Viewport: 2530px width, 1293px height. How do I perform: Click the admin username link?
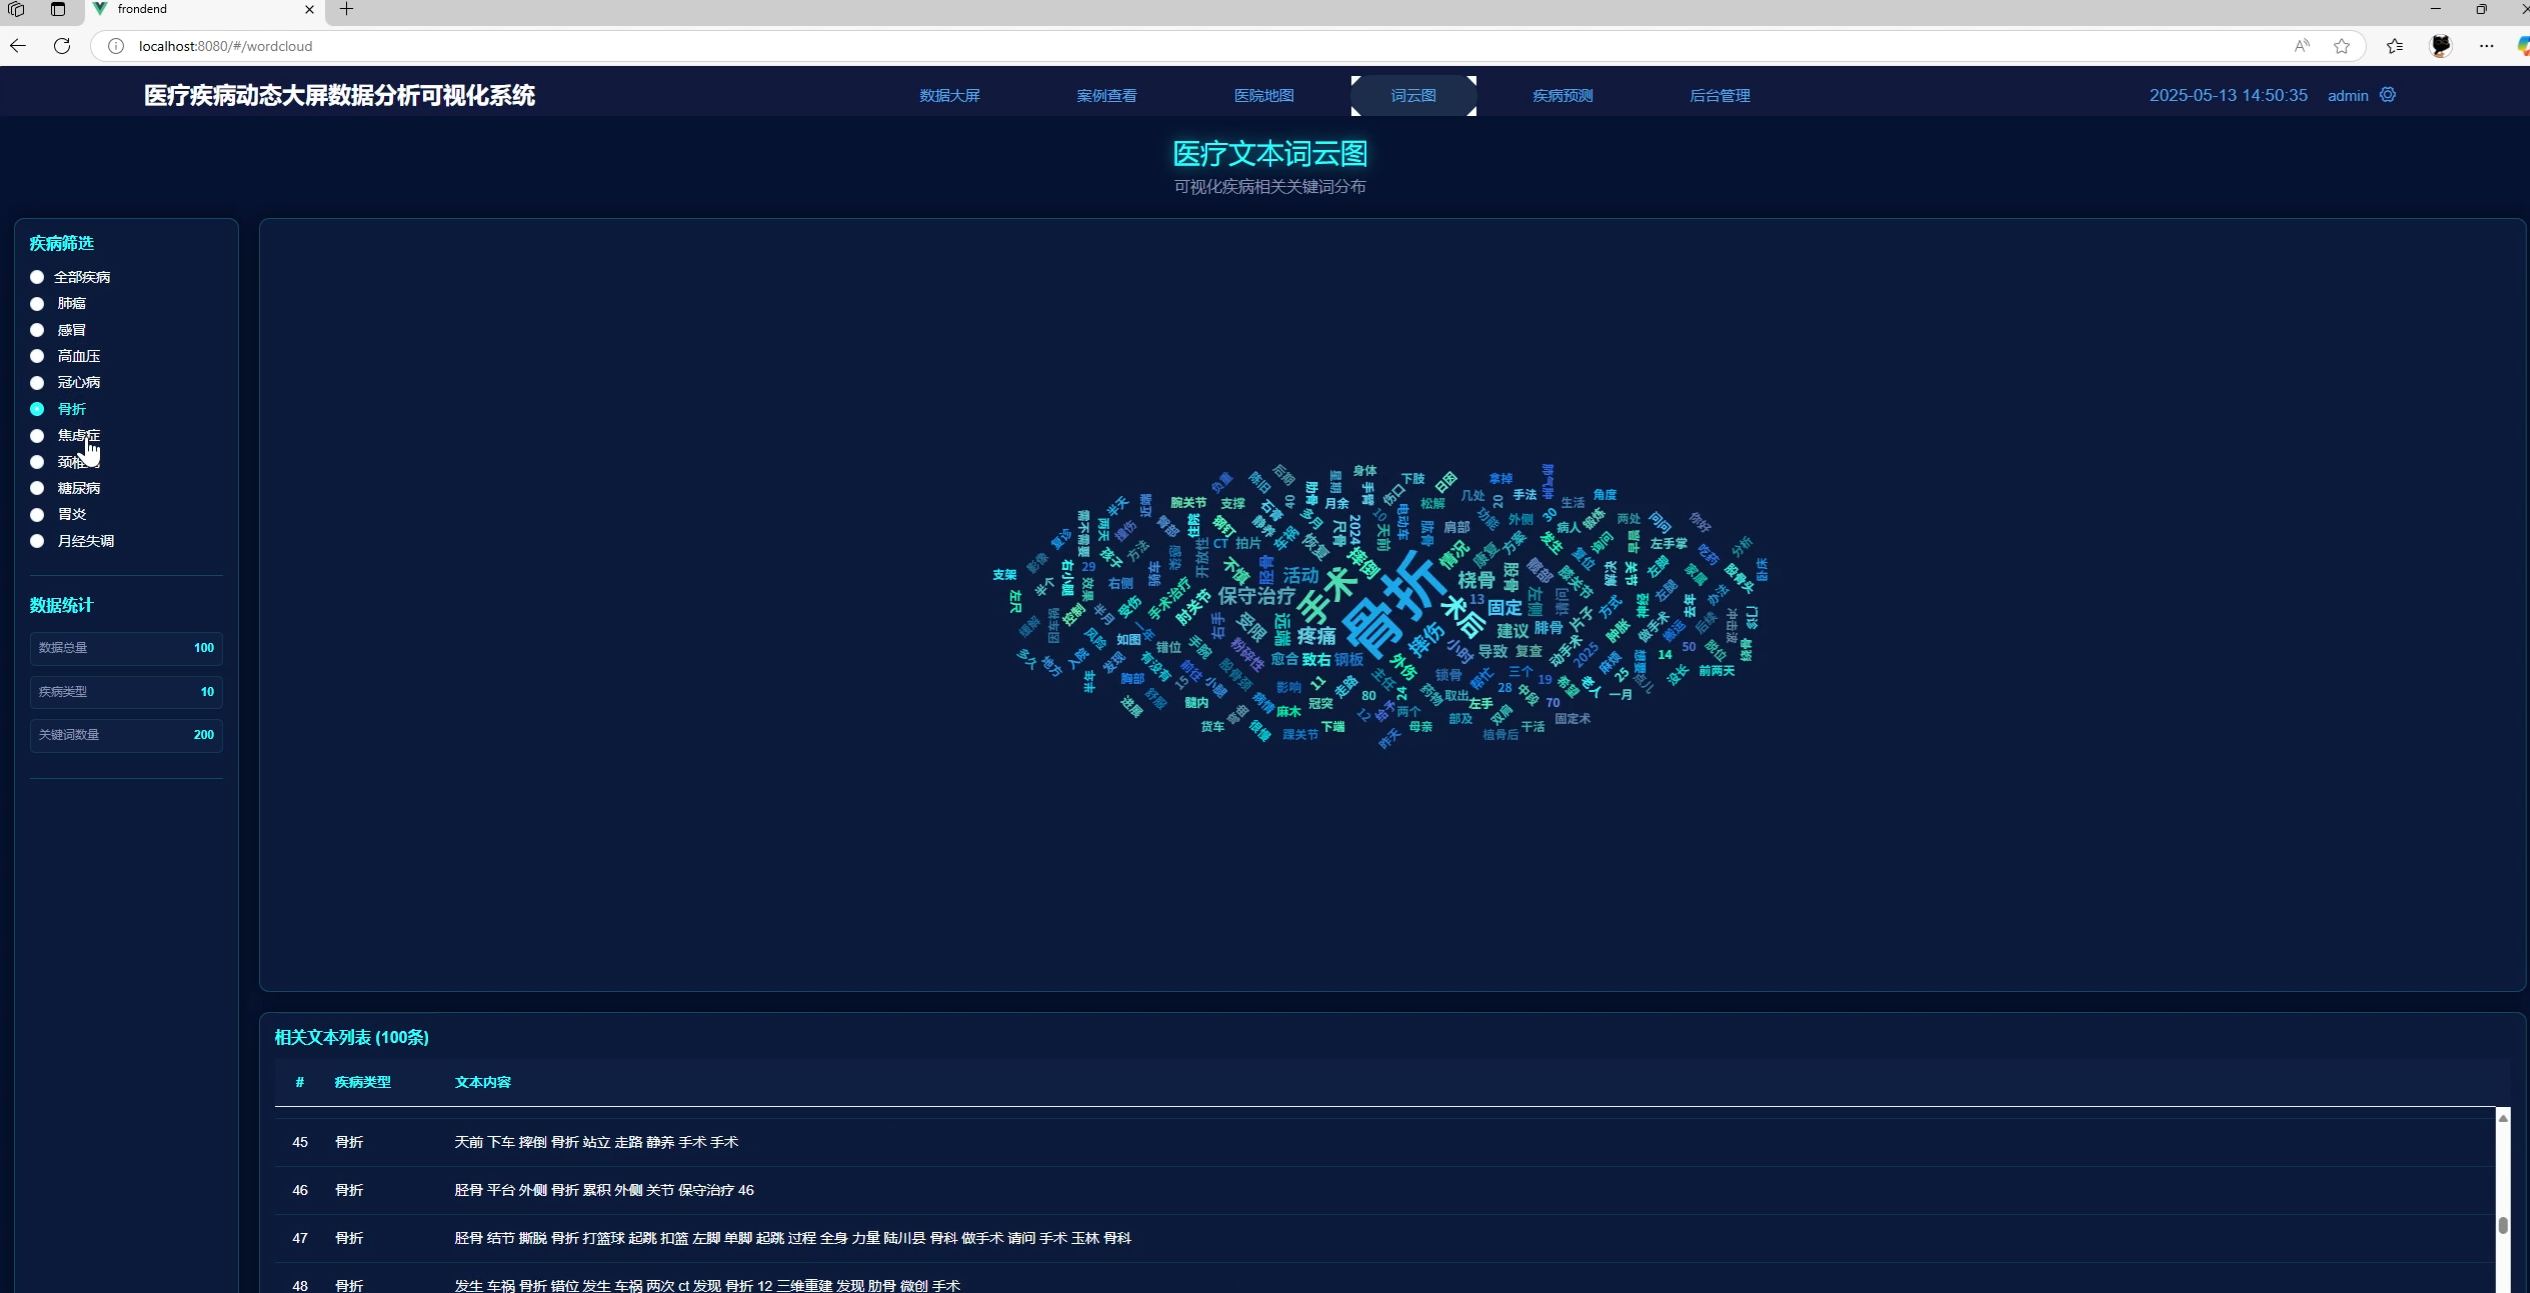coord(2347,96)
